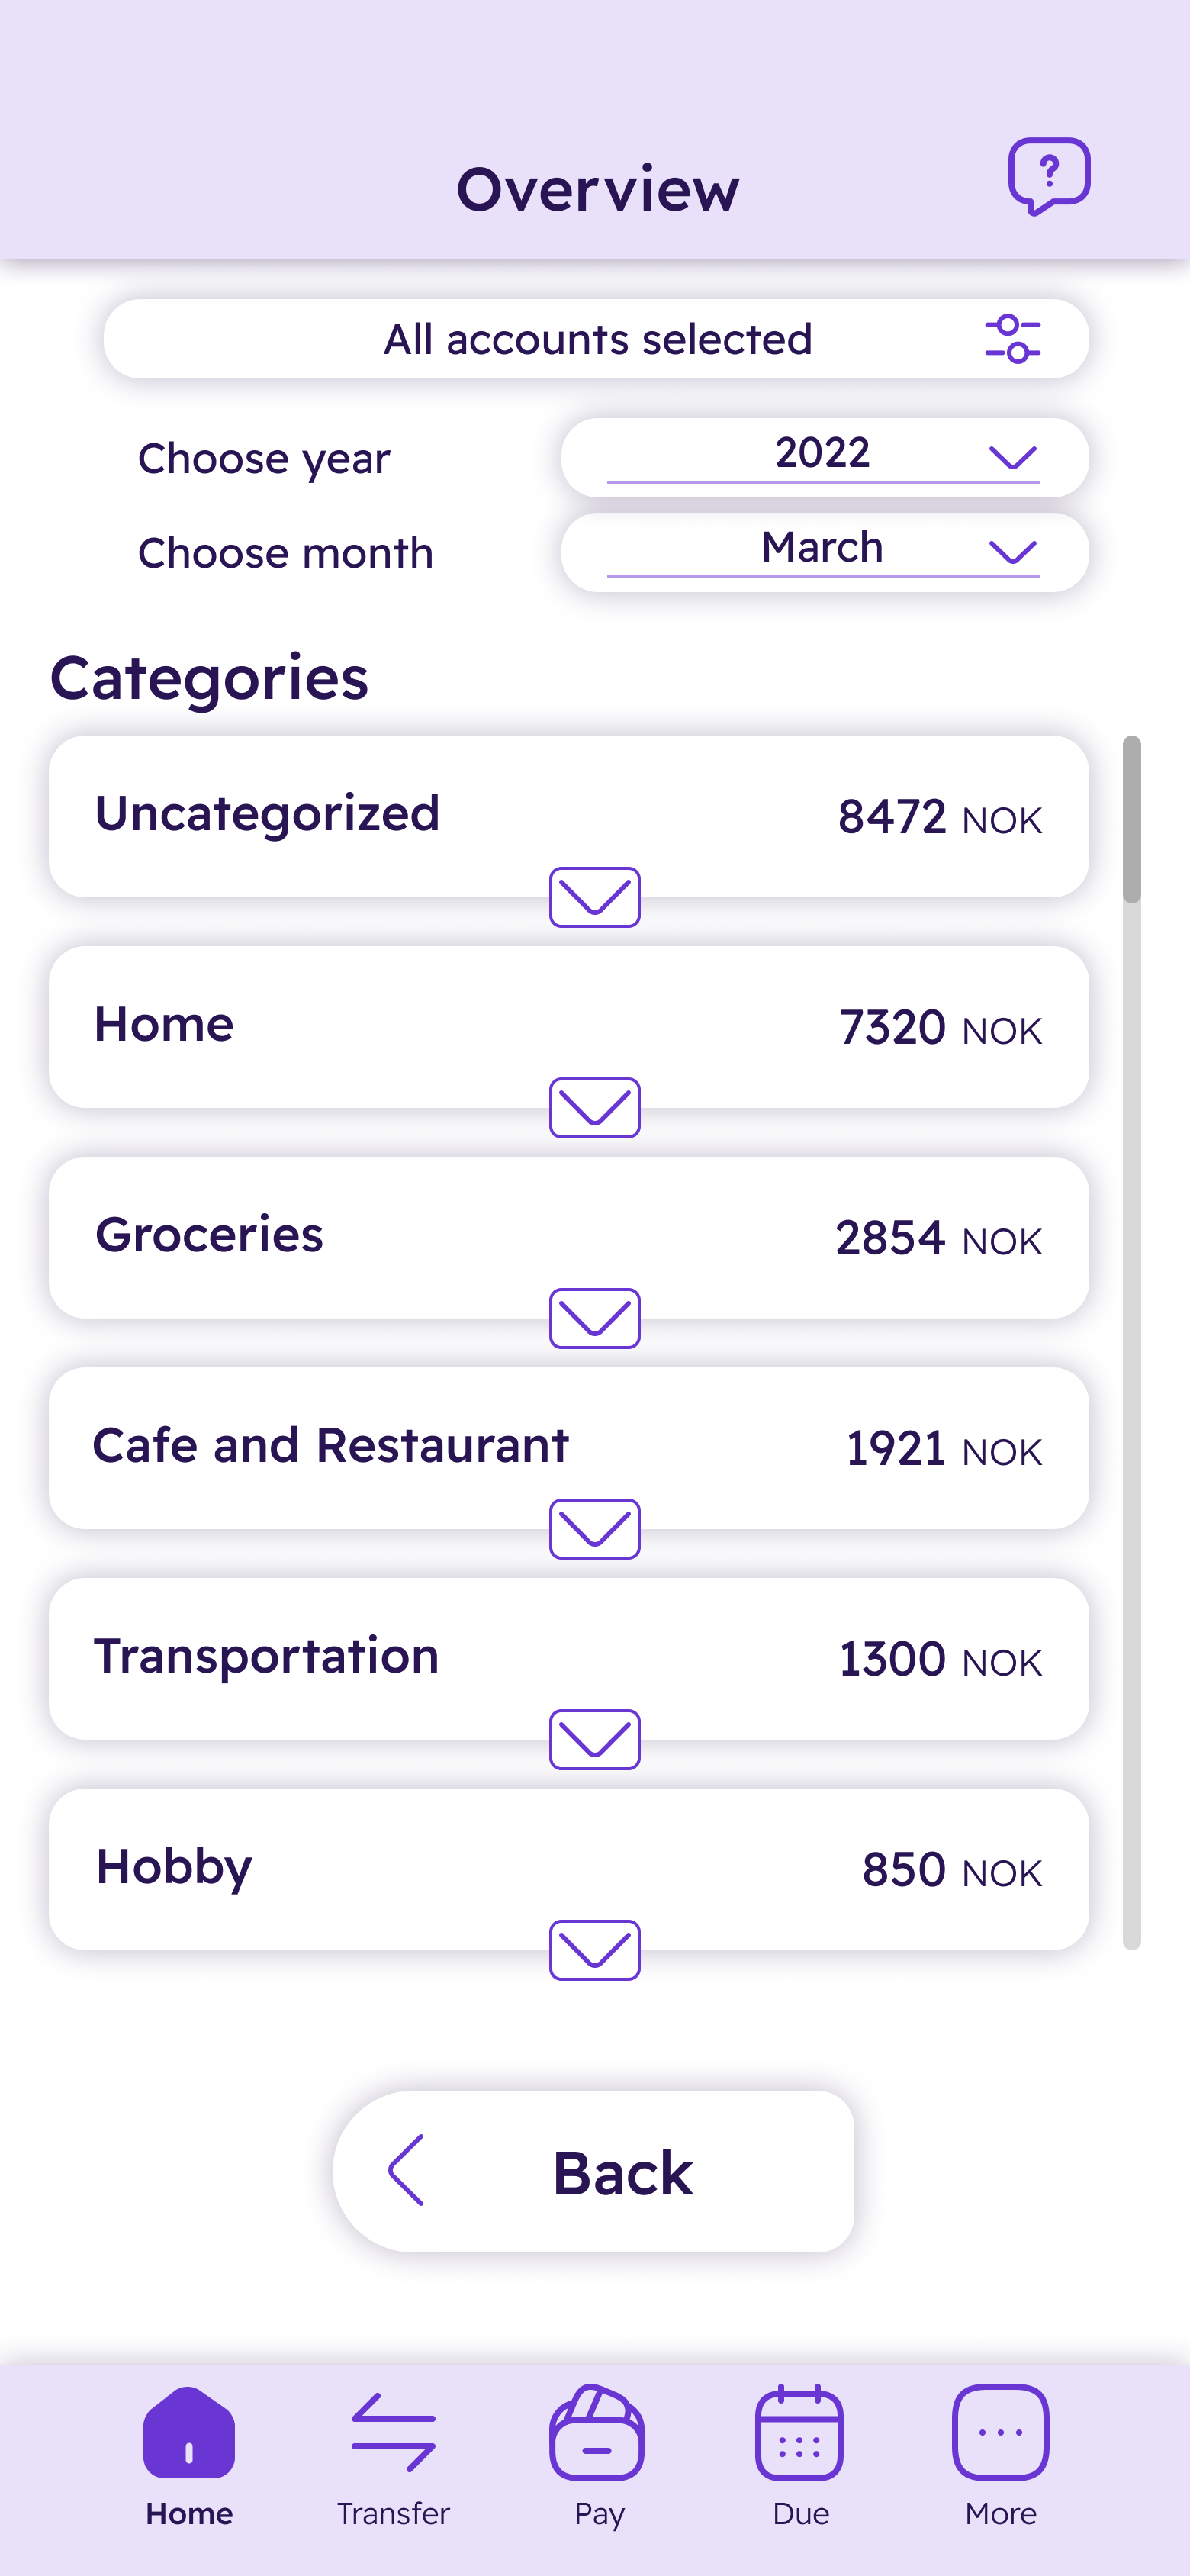Expand the Cafe and Restaurant category

tap(594, 1529)
